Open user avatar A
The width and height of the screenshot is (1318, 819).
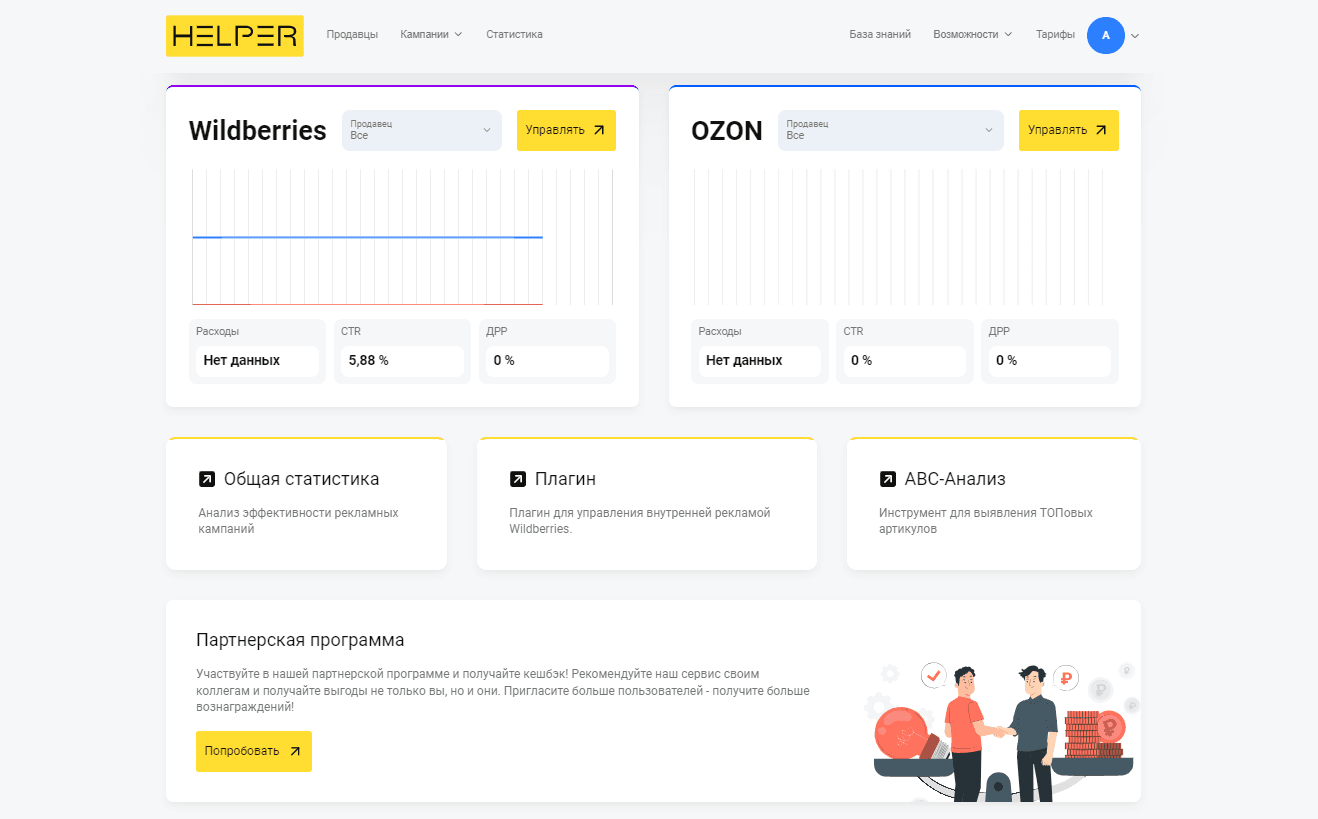(1106, 35)
